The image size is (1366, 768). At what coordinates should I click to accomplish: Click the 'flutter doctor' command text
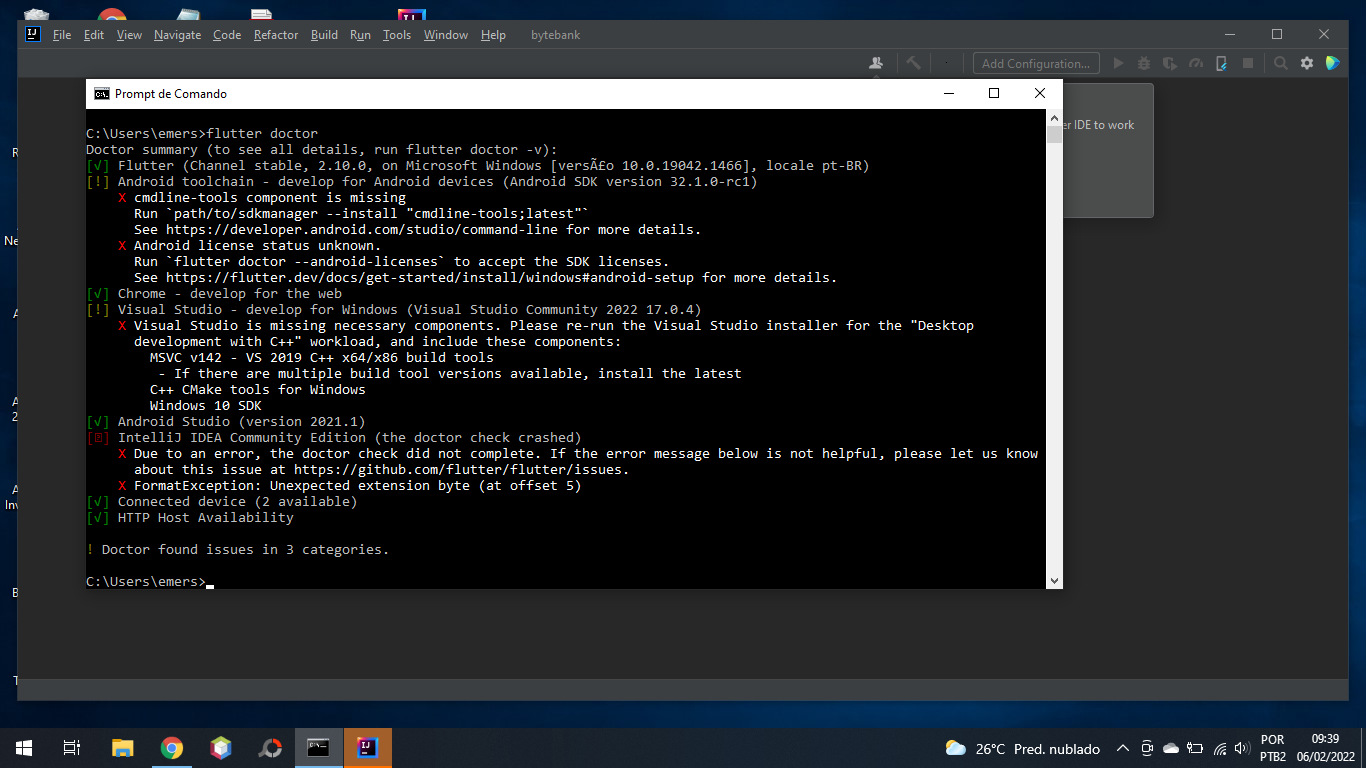(262, 133)
